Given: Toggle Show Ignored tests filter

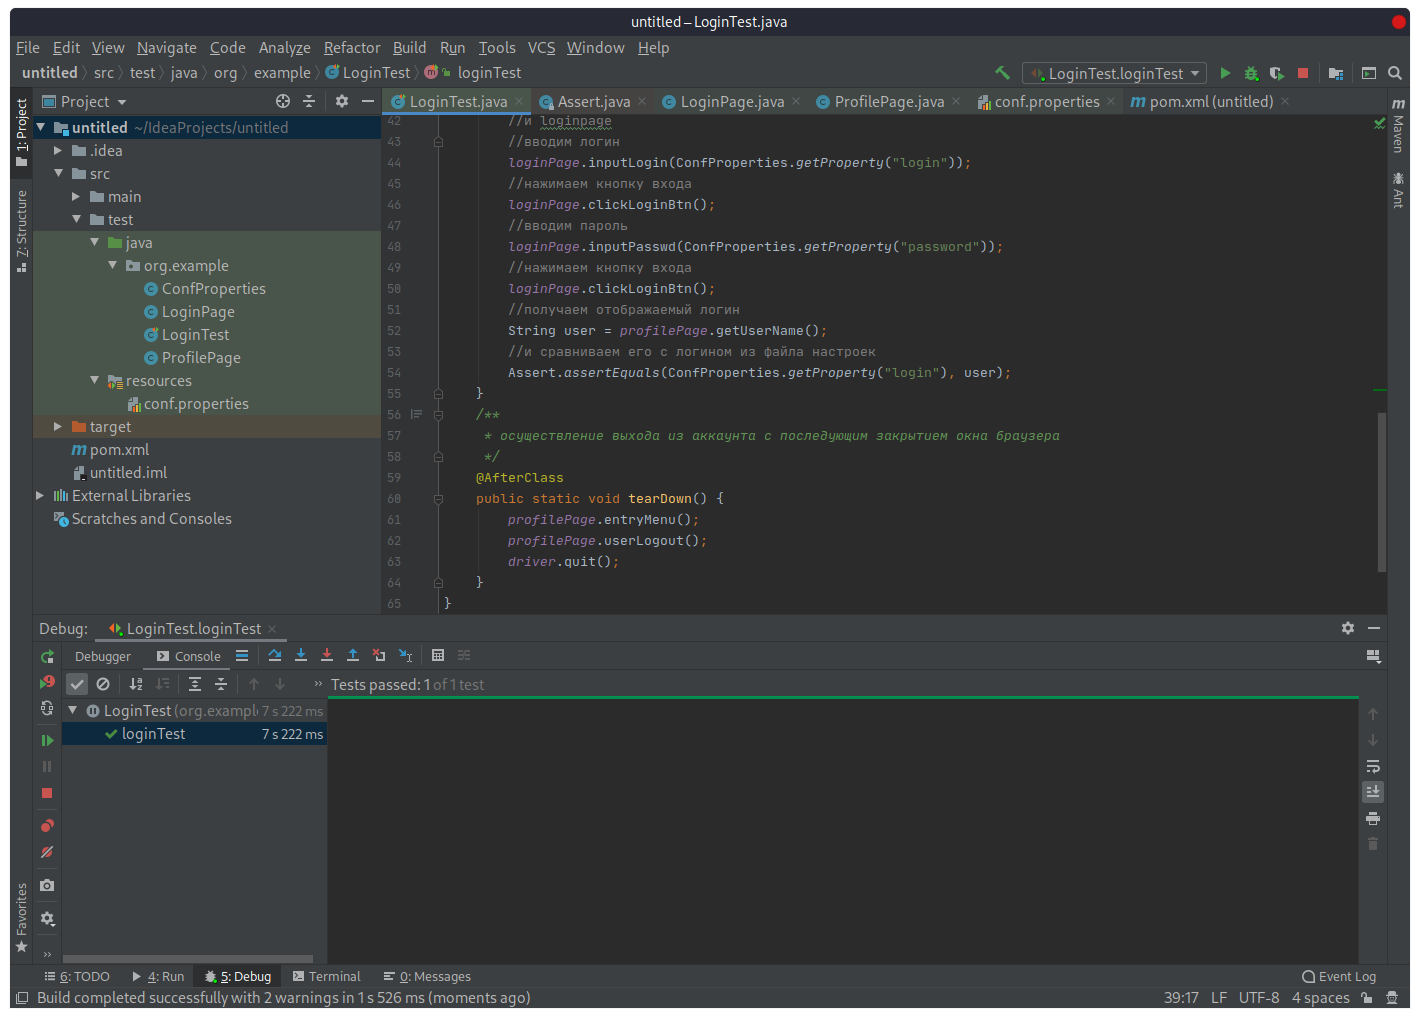Looking at the screenshot, I should click(x=104, y=683).
